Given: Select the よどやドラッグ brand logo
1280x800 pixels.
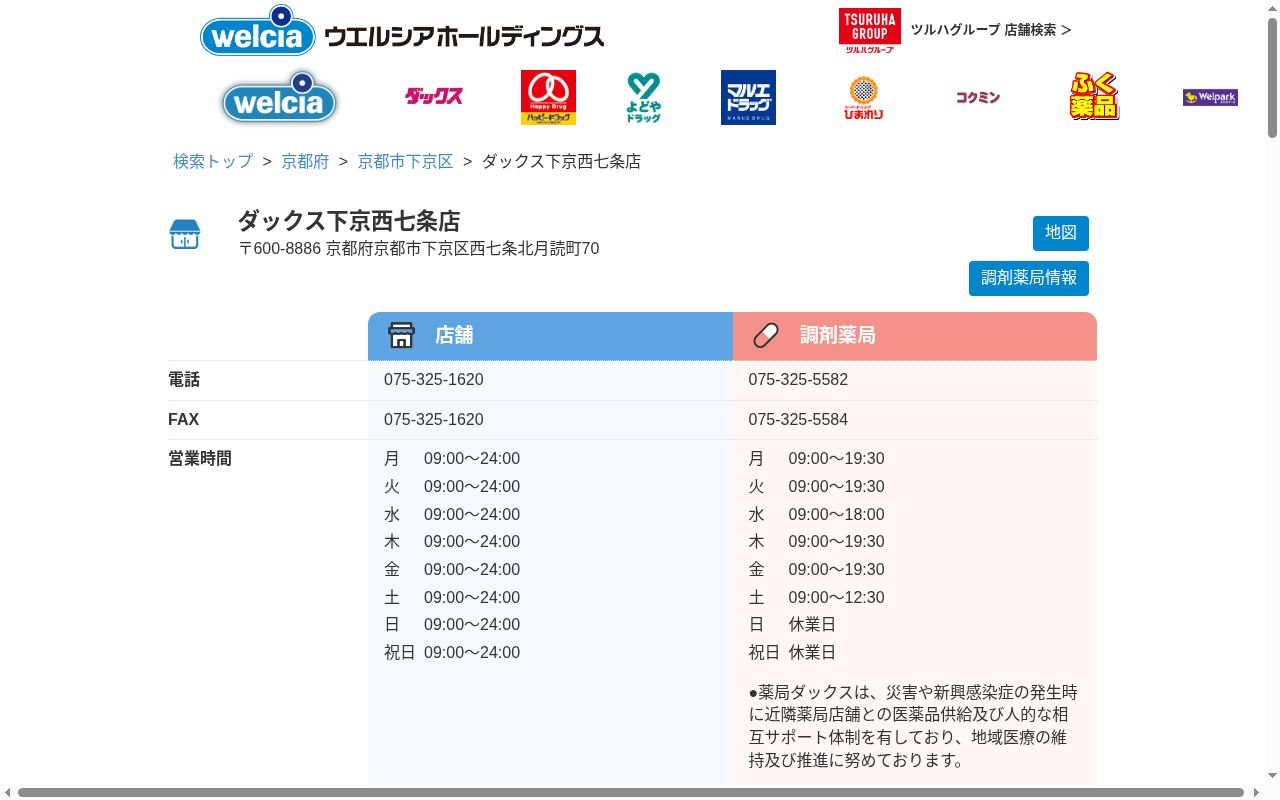Looking at the screenshot, I should (x=644, y=97).
